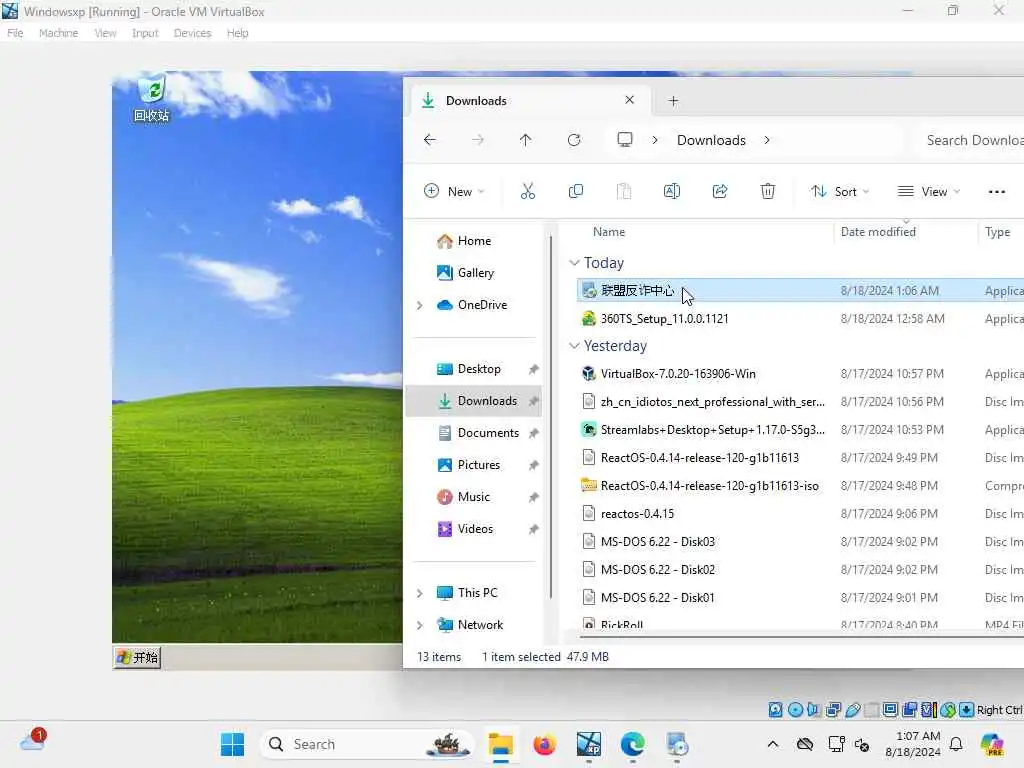This screenshot has height=768, width=1024.
Task: Expand OneDrive in navigation pane
Action: coord(419,305)
